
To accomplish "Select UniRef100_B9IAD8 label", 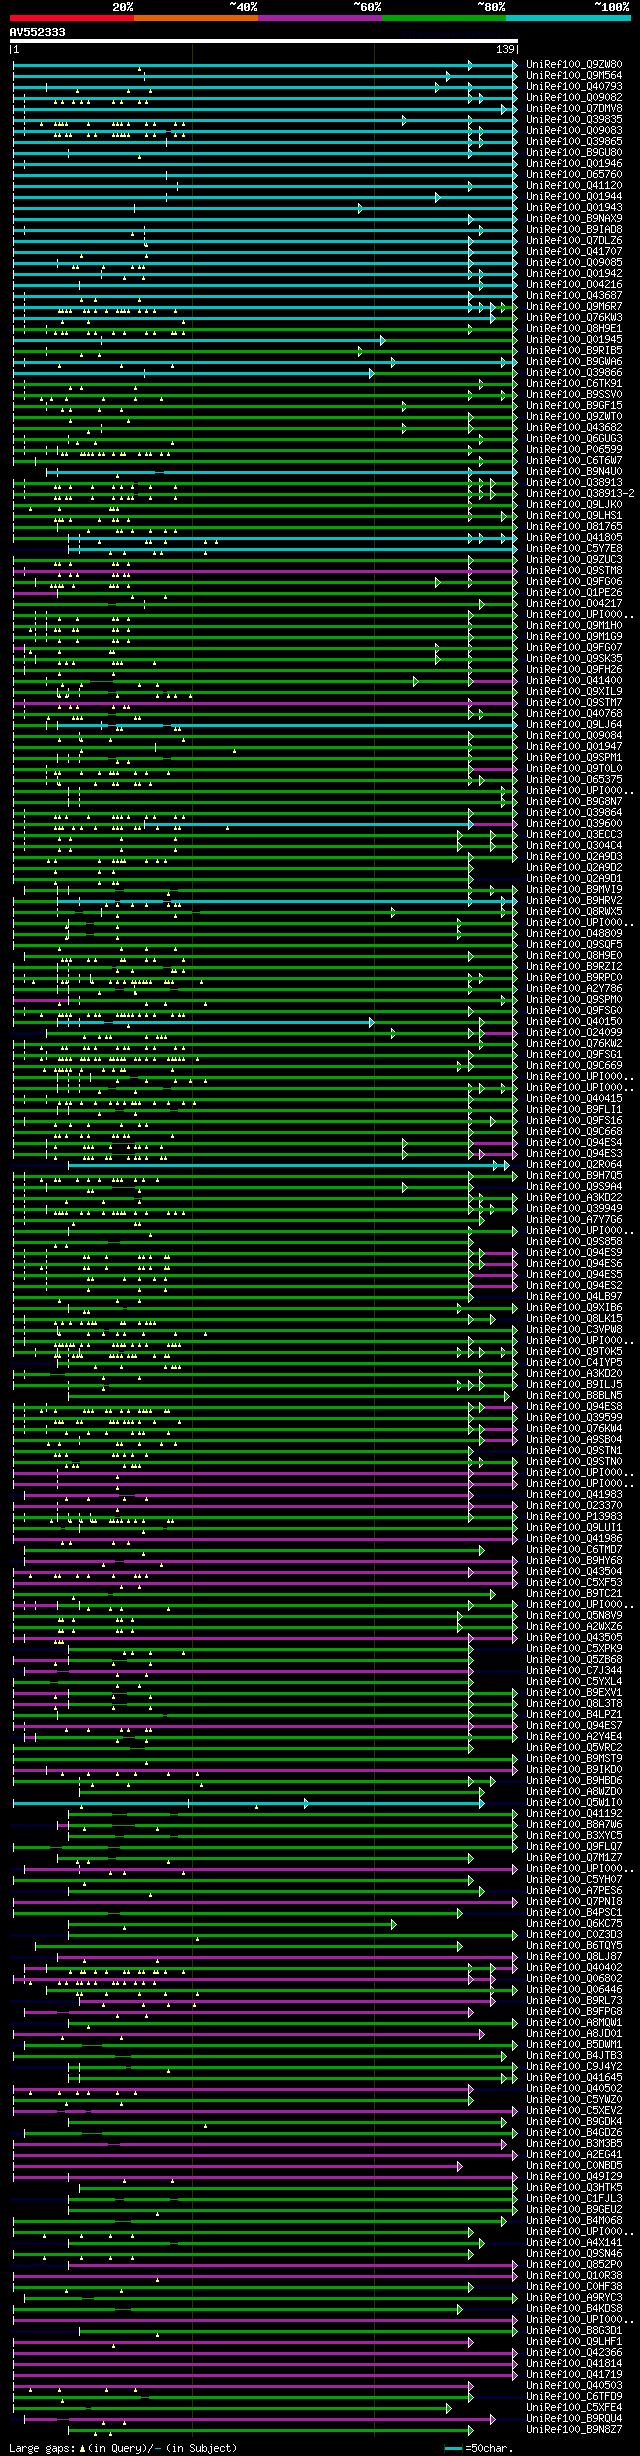I will point(574,230).
